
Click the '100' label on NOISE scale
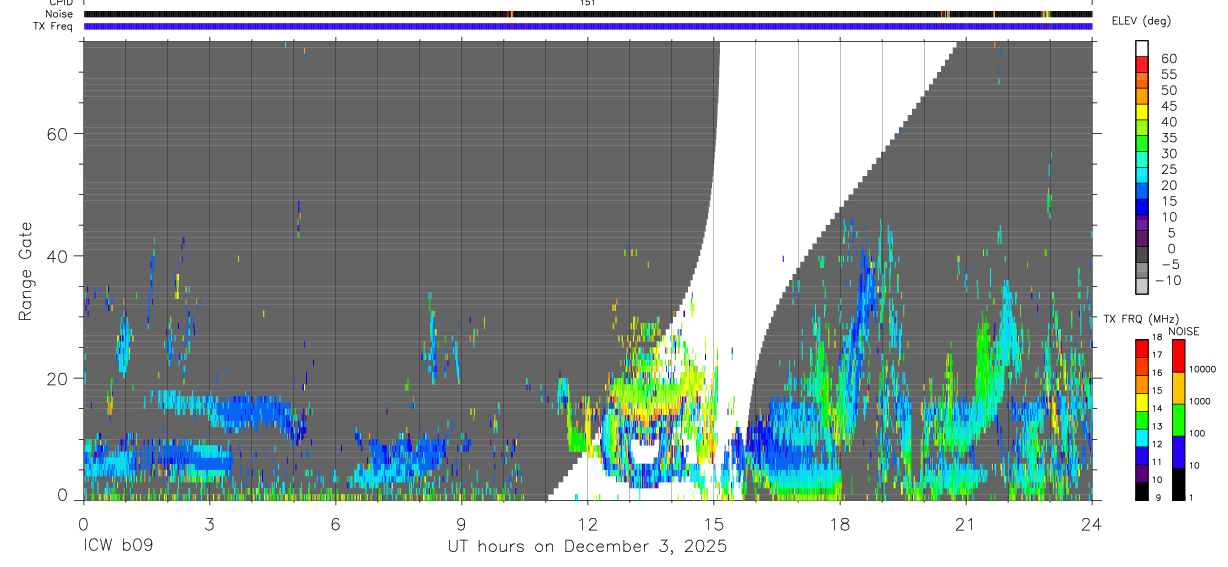1197,434
